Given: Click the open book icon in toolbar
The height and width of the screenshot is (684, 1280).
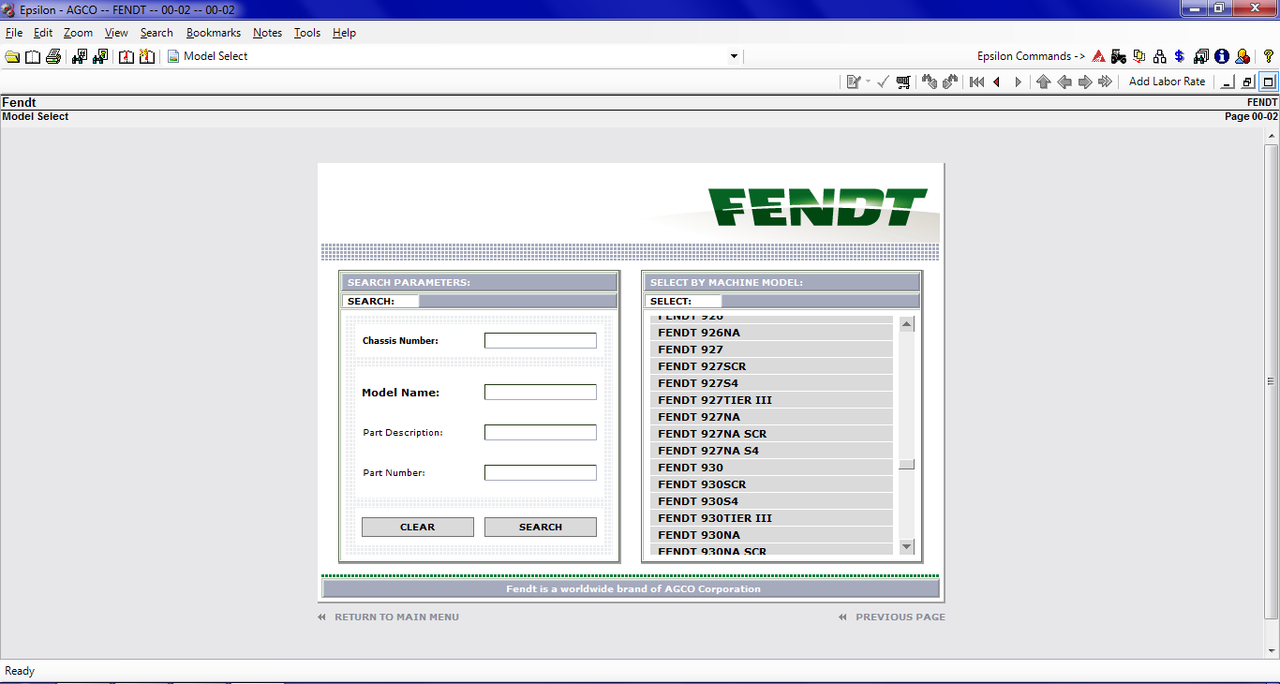Looking at the screenshot, I should pyautogui.click(x=33, y=56).
